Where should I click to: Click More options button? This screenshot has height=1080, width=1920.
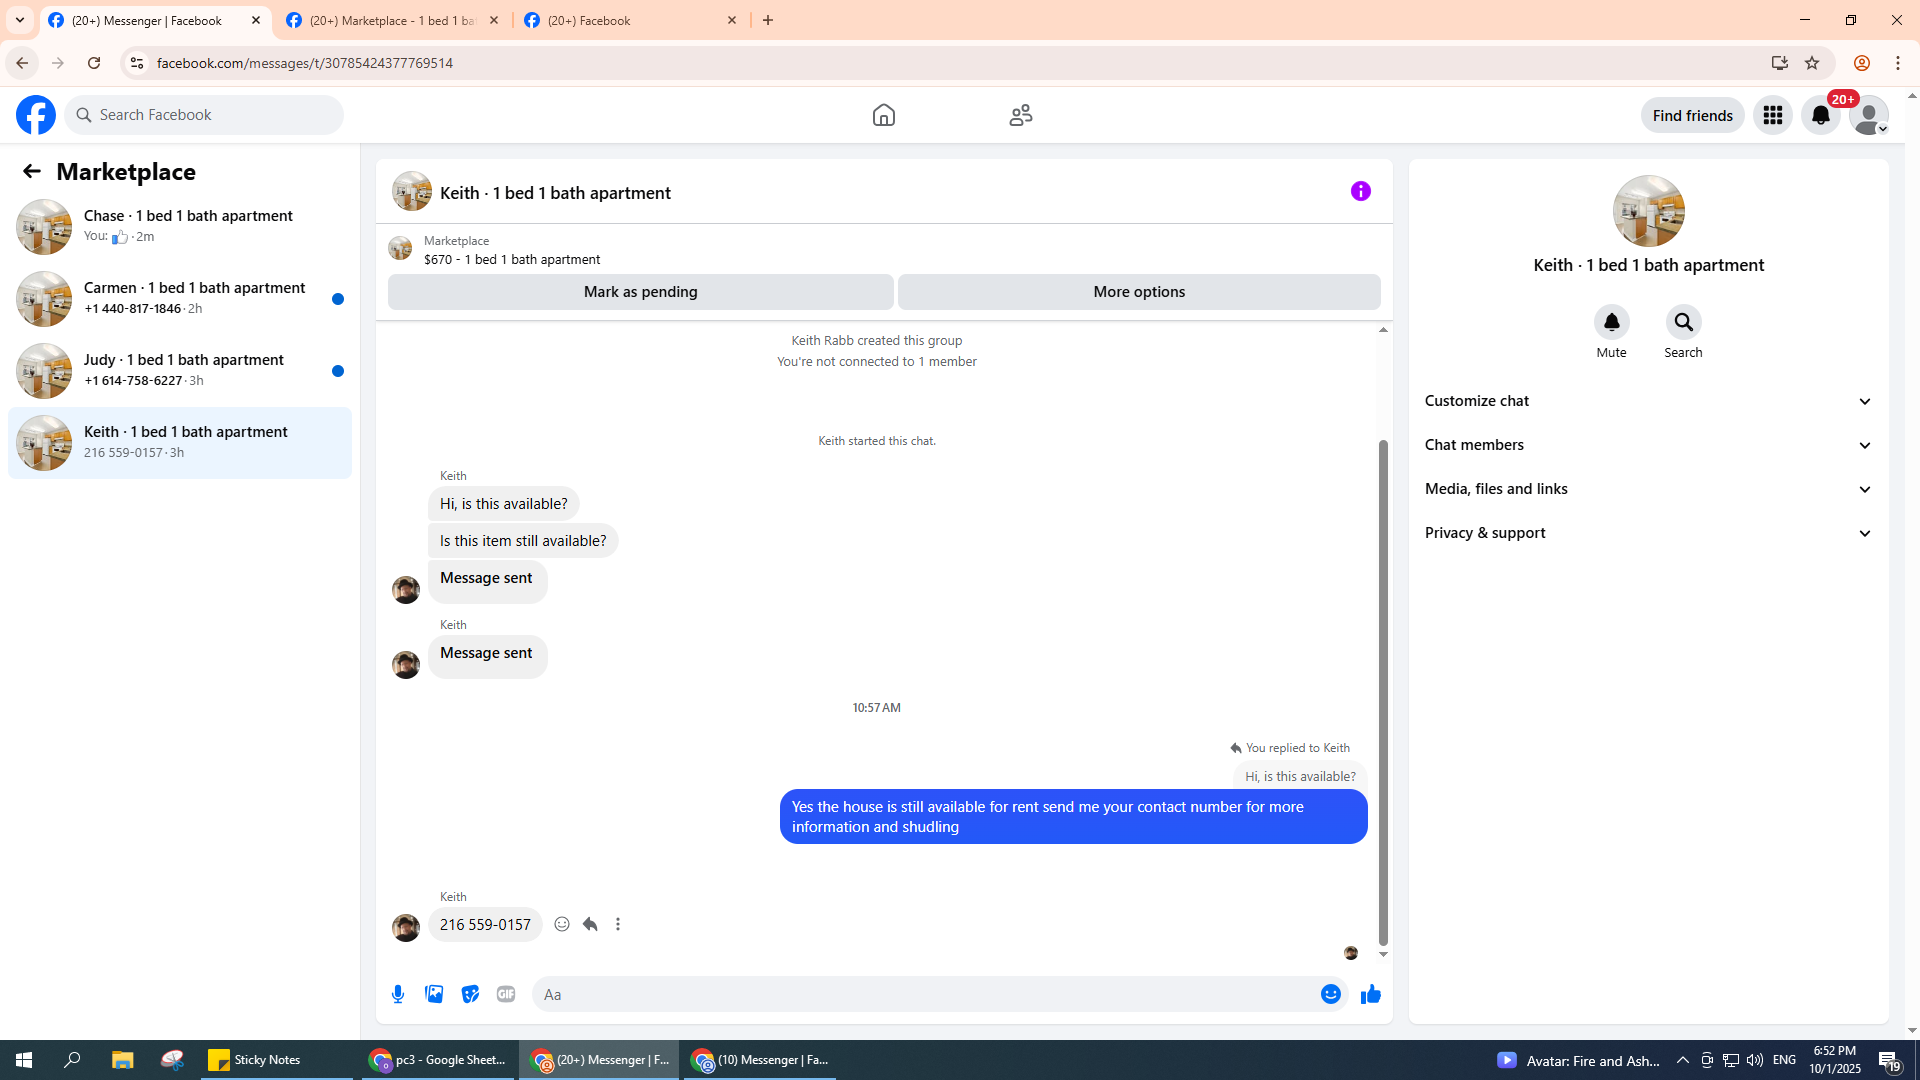coord(1139,292)
